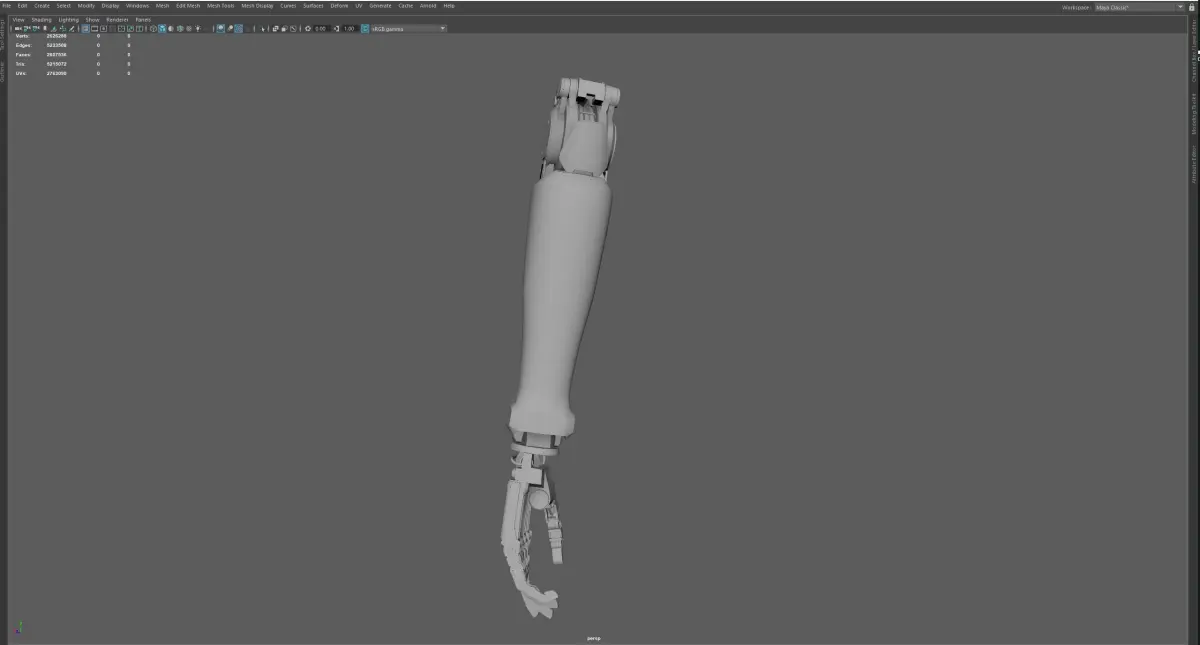Switch viewport to Wireframe shading
Screen dimensions: 1200x645
click(153, 28)
